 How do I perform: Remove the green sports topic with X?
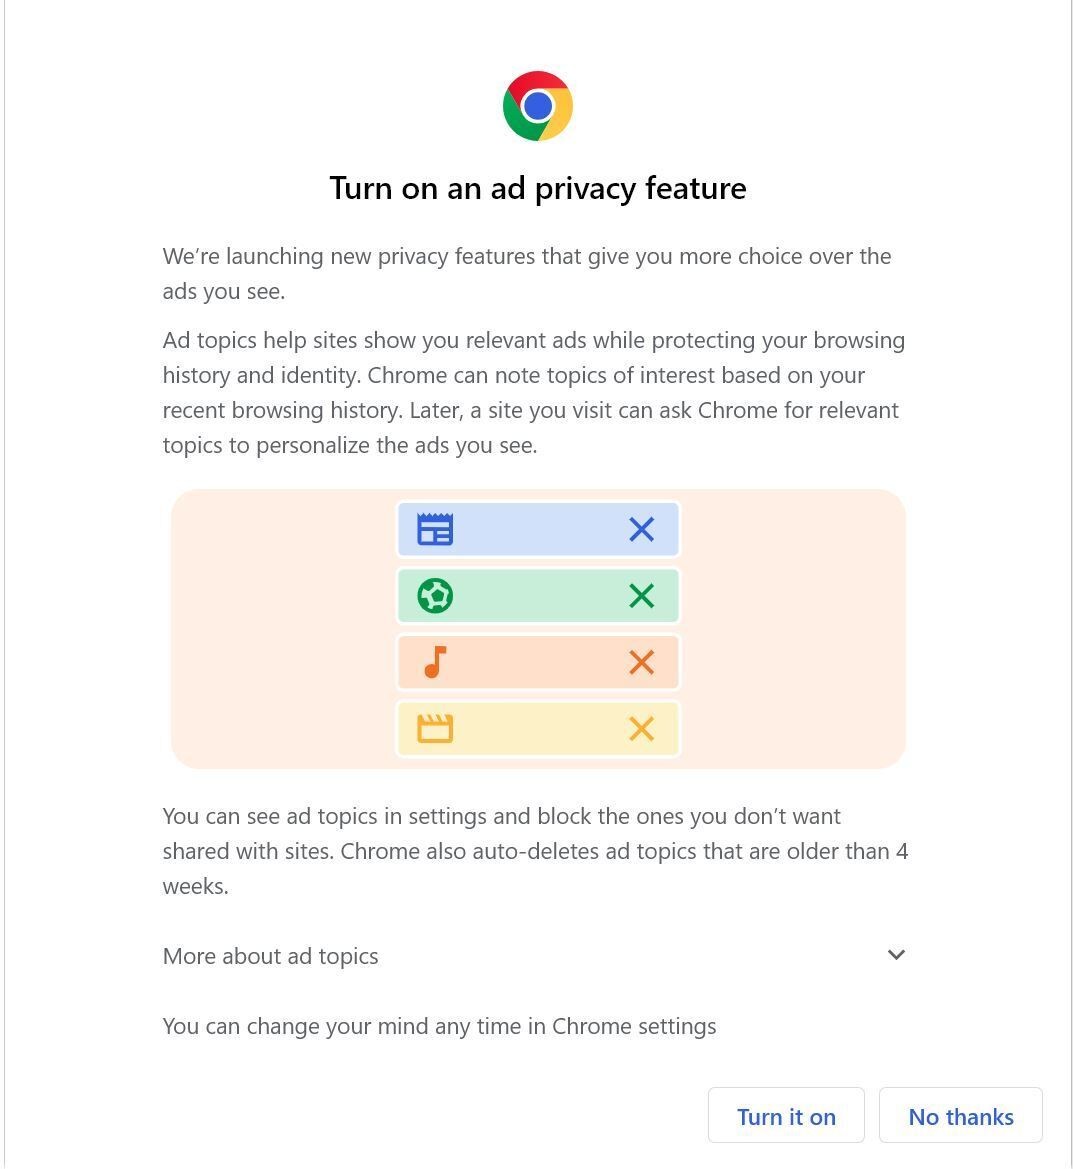[641, 596]
